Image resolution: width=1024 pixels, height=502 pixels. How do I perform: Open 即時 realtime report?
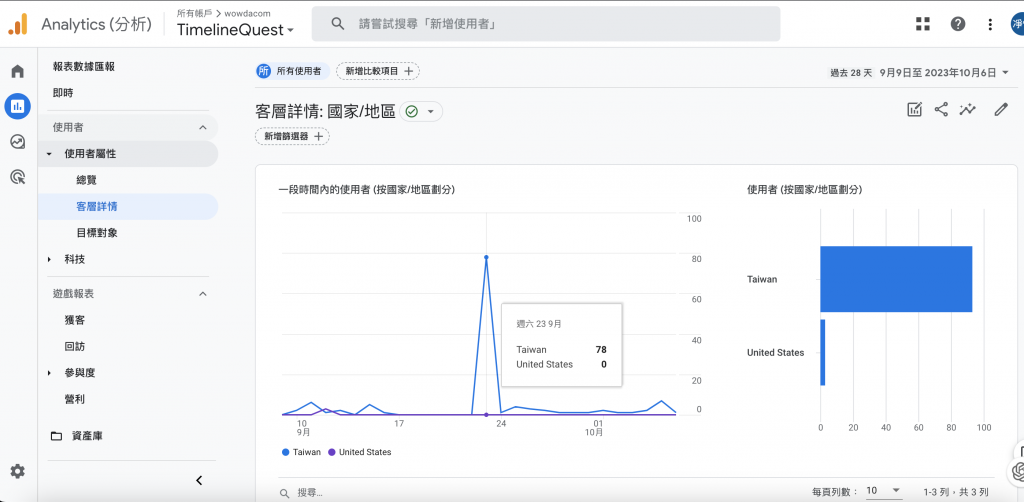pyautogui.click(x=63, y=93)
